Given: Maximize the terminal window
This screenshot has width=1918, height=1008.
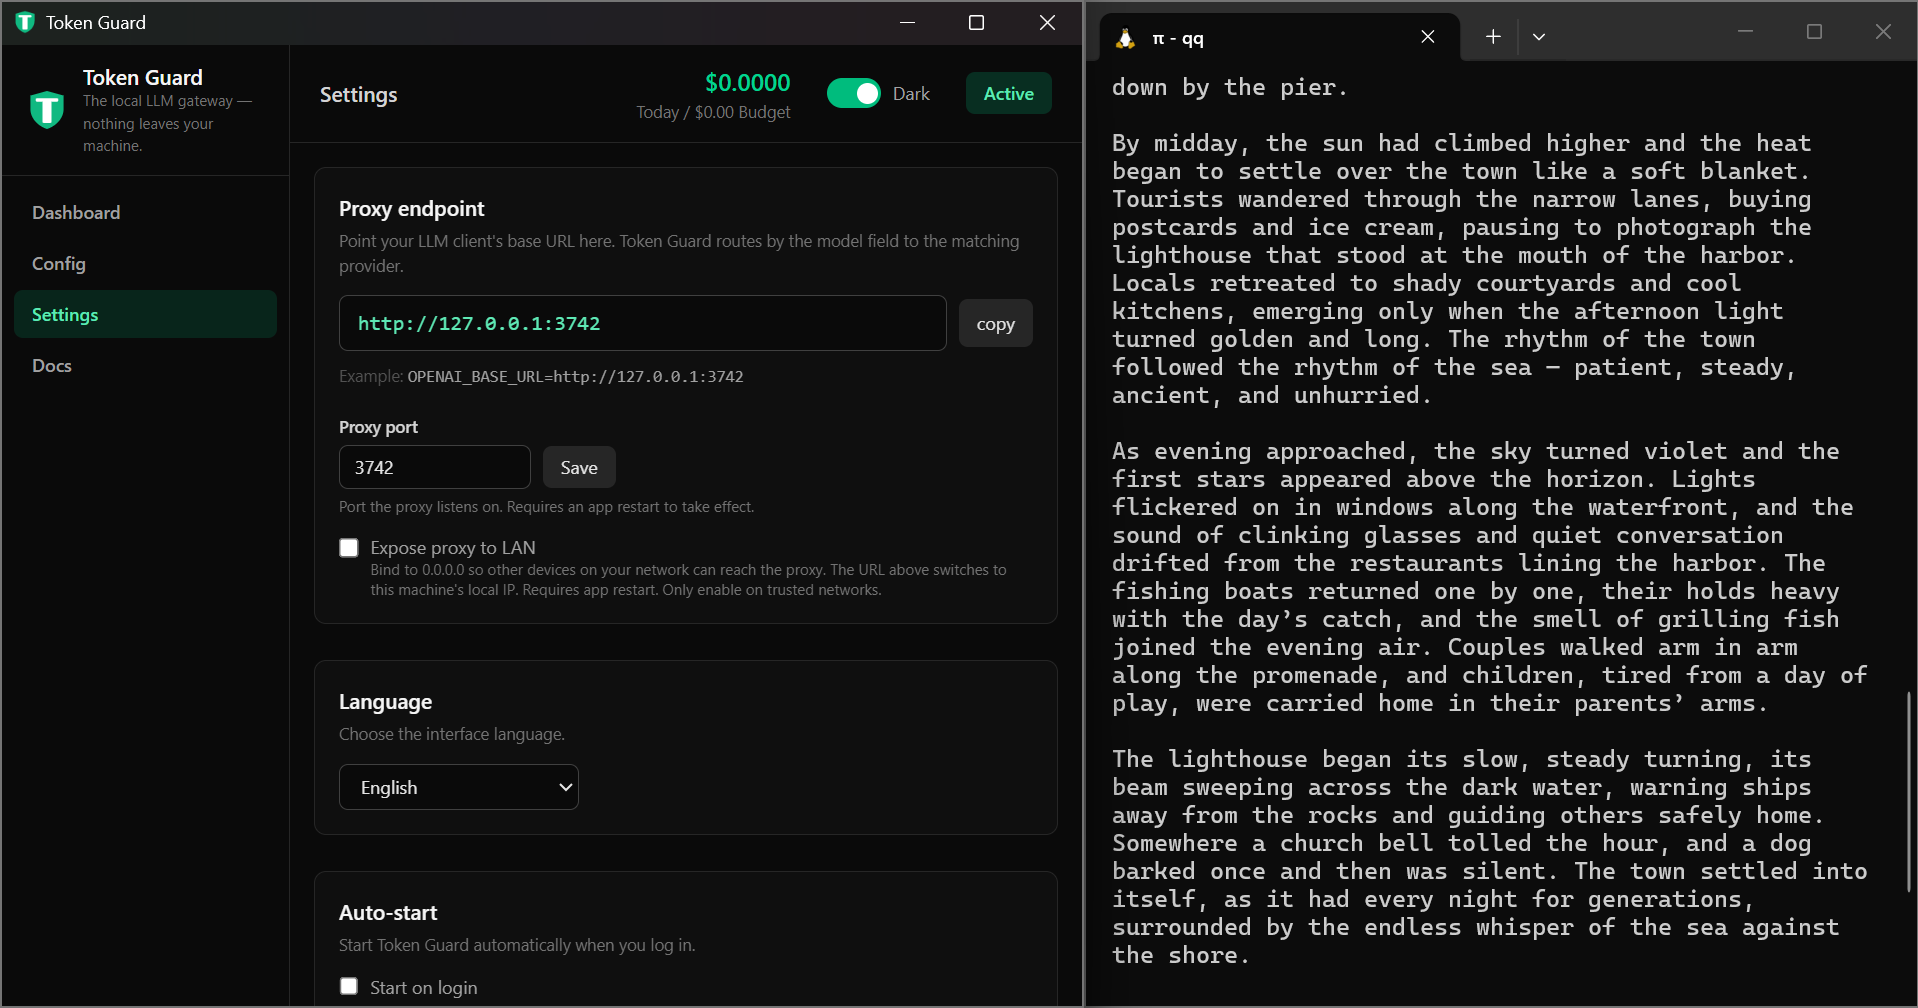Looking at the screenshot, I should click(1814, 32).
